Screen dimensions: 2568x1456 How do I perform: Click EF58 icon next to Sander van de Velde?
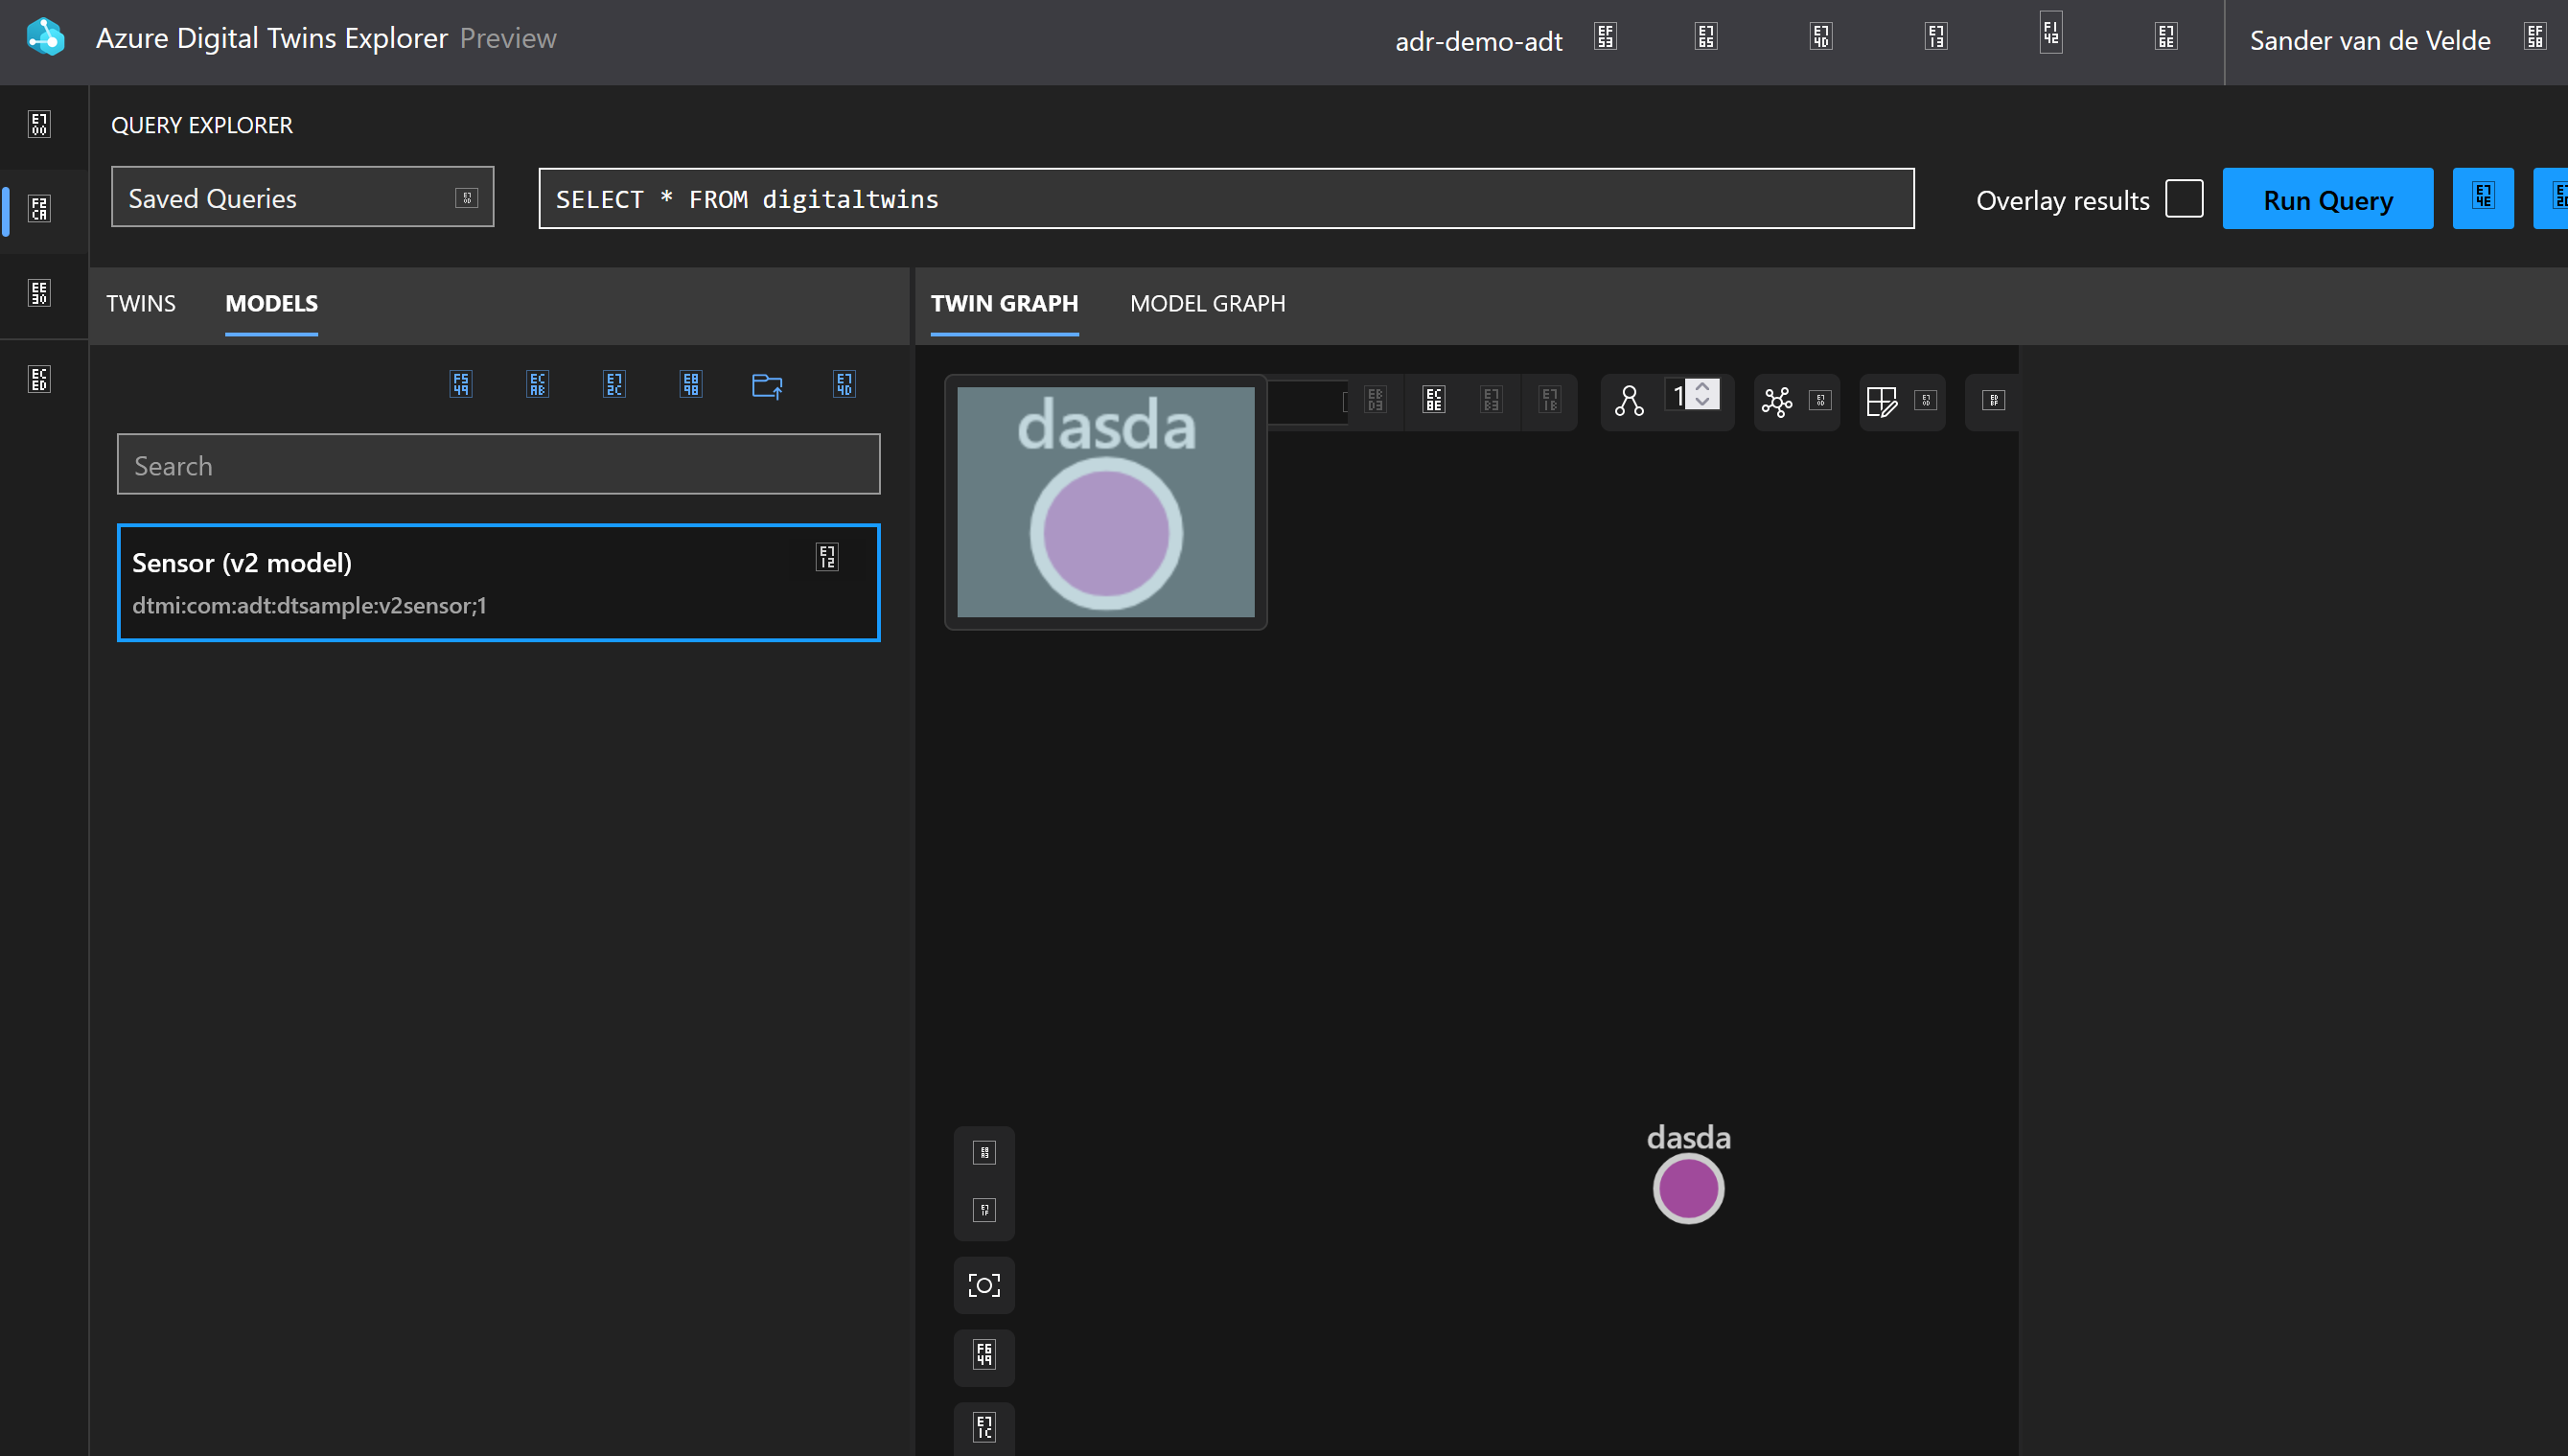click(x=2535, y=37)
